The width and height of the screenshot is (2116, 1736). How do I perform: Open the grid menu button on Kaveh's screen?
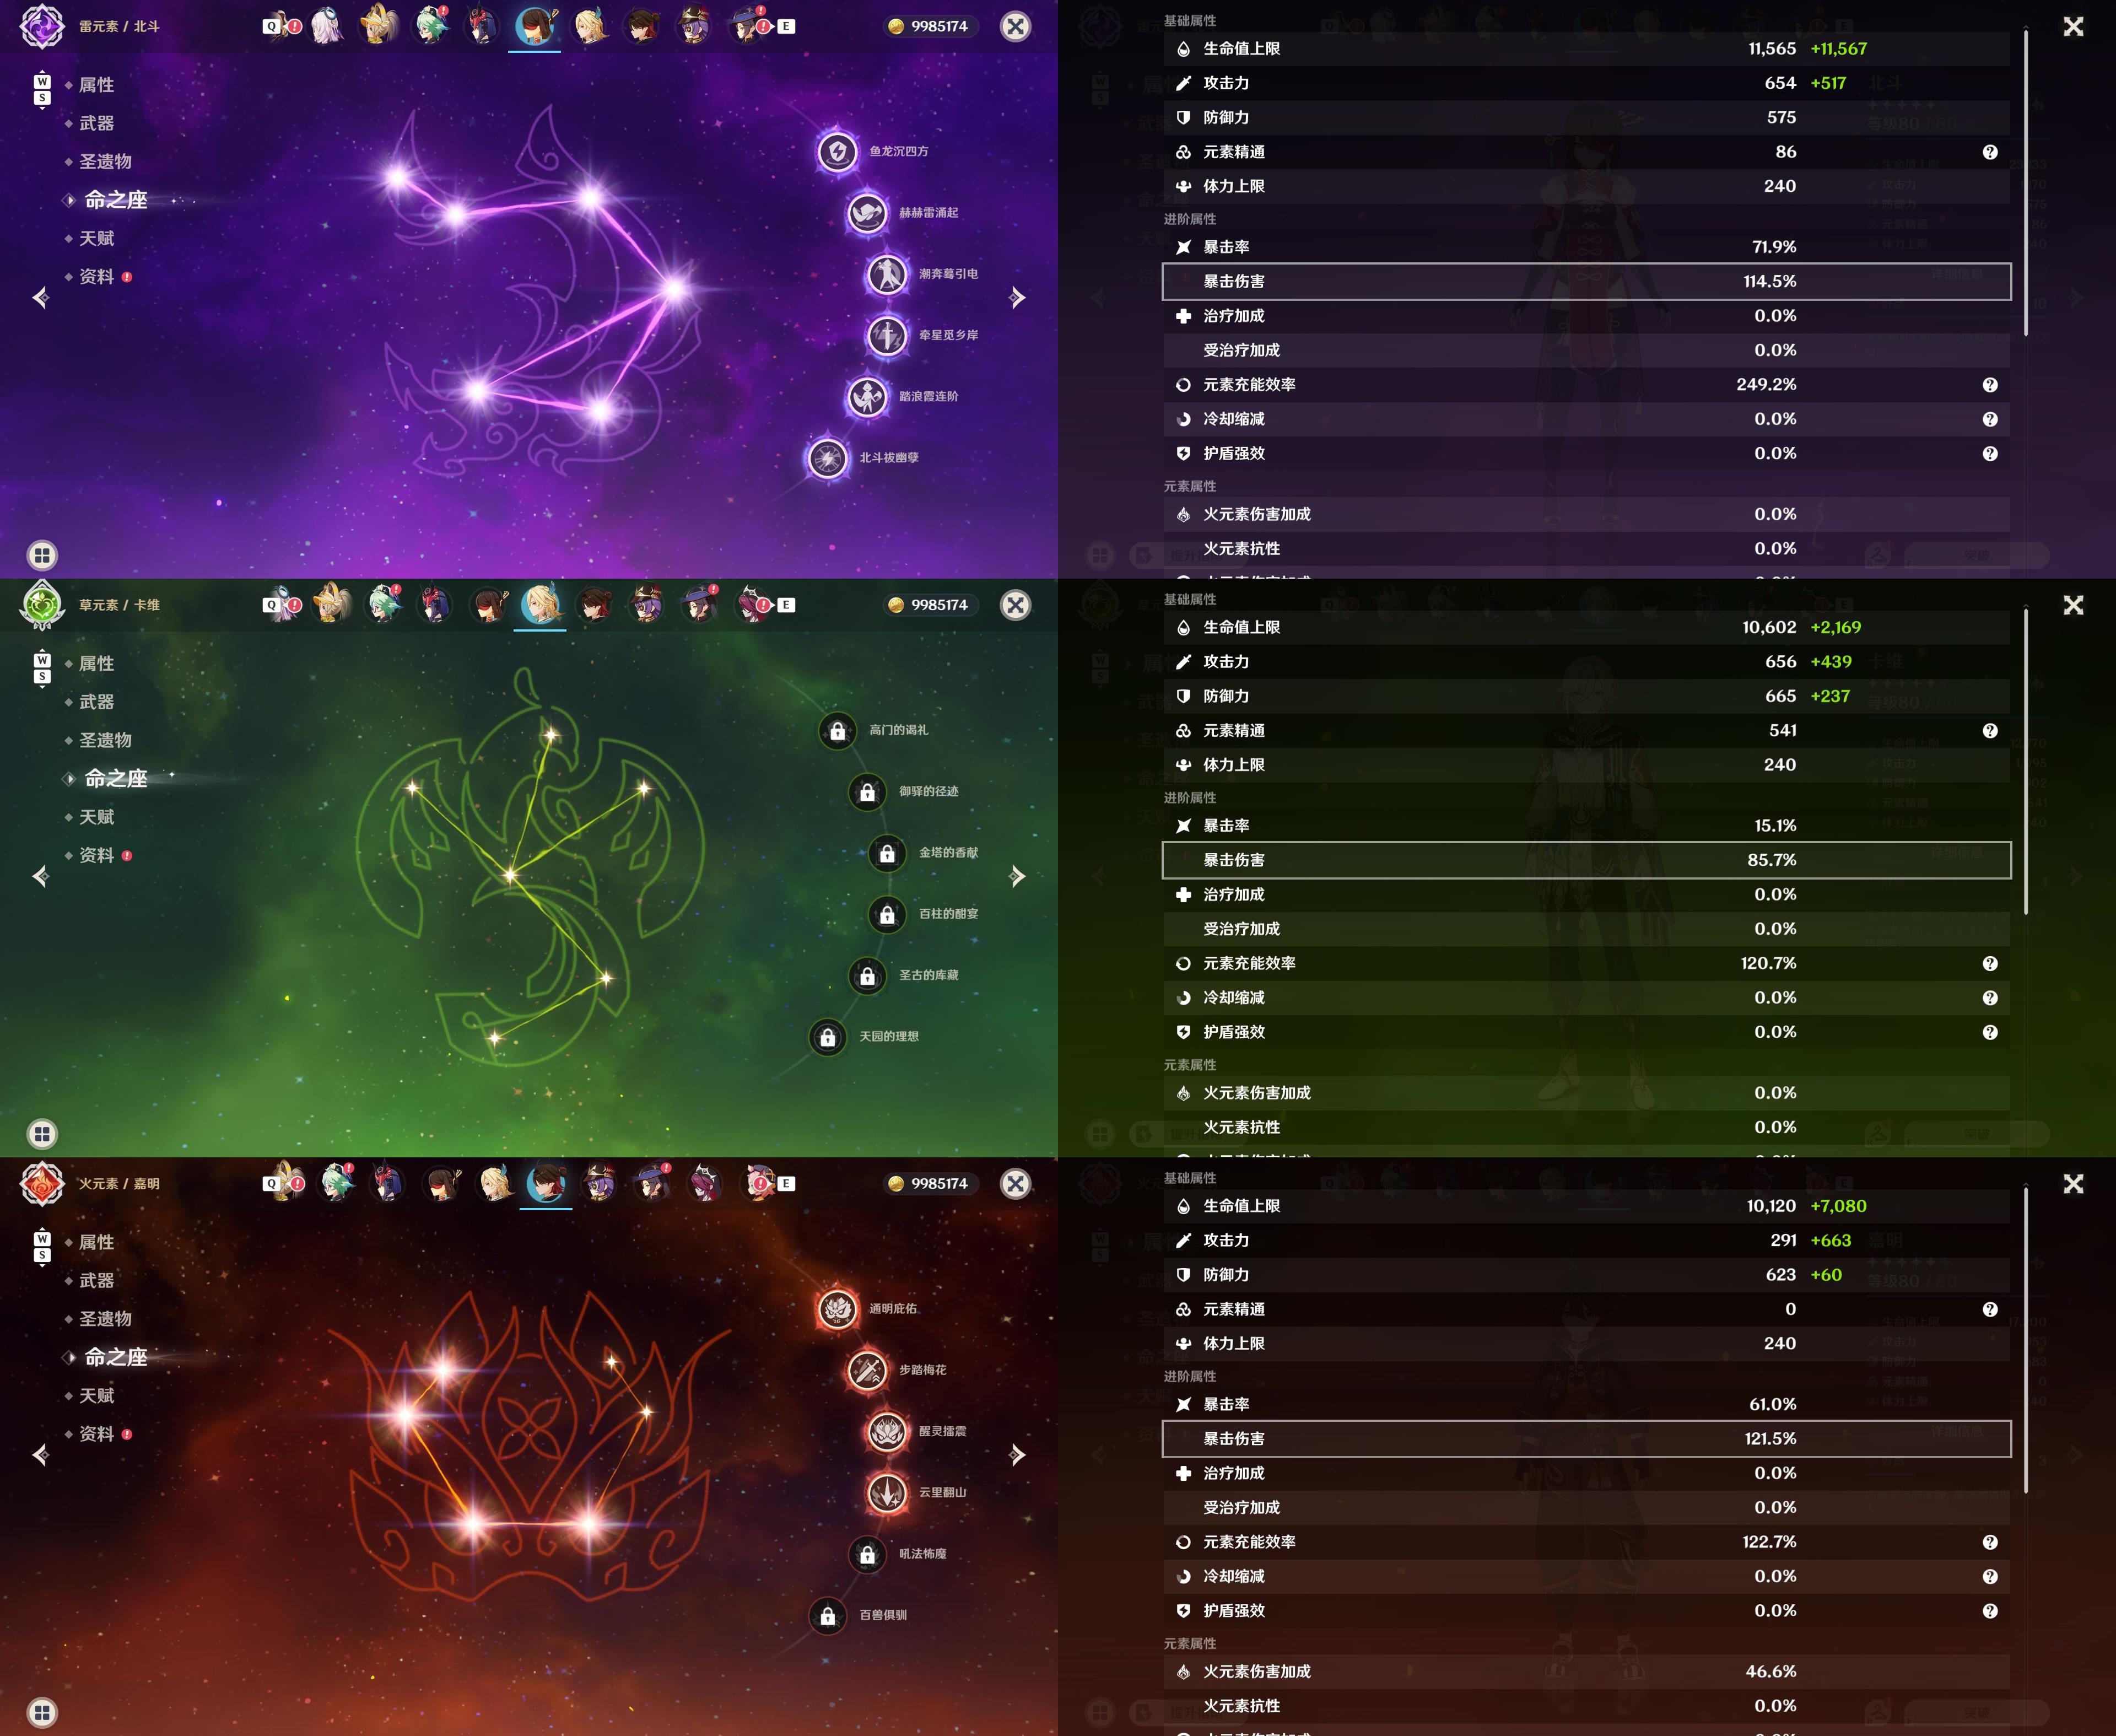[42, 1134]
